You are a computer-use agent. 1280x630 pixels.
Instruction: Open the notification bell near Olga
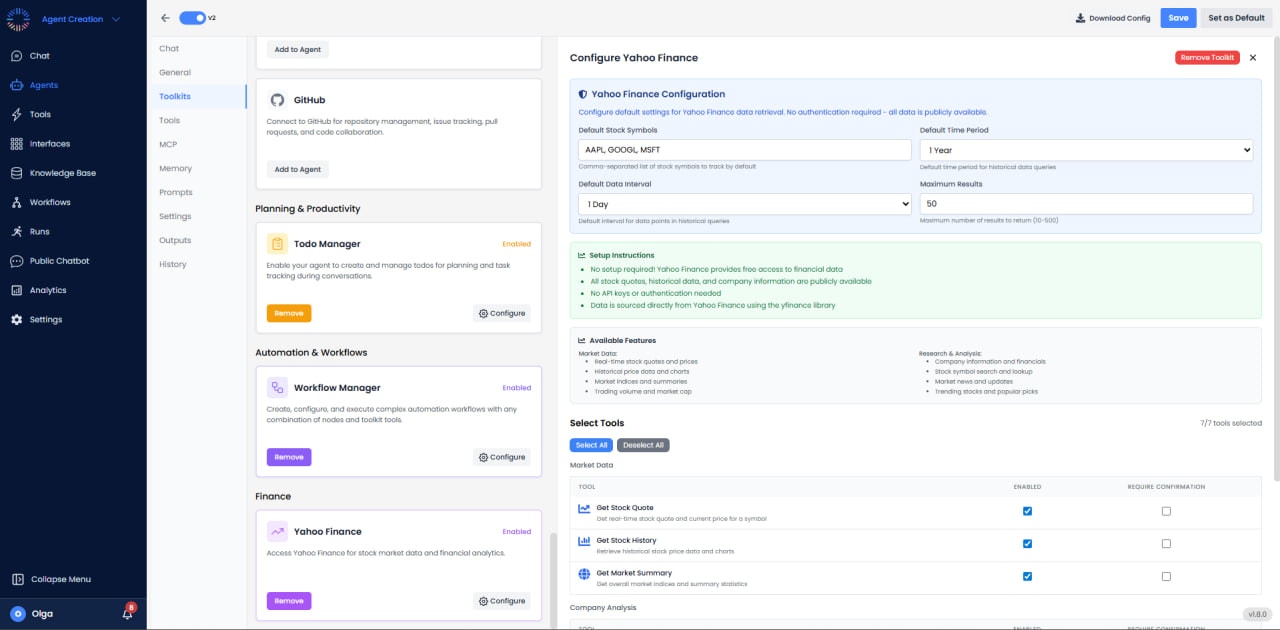tap(127, 613)
